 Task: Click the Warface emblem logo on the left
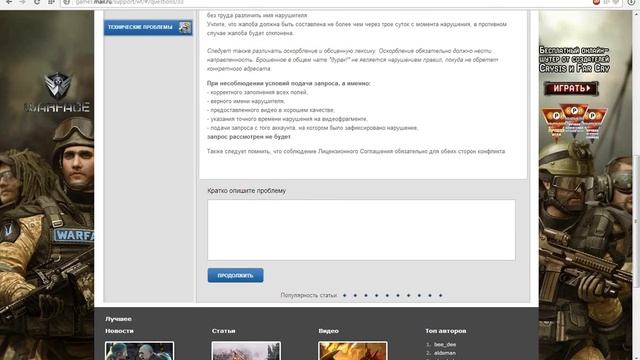(x=58, y=86)
